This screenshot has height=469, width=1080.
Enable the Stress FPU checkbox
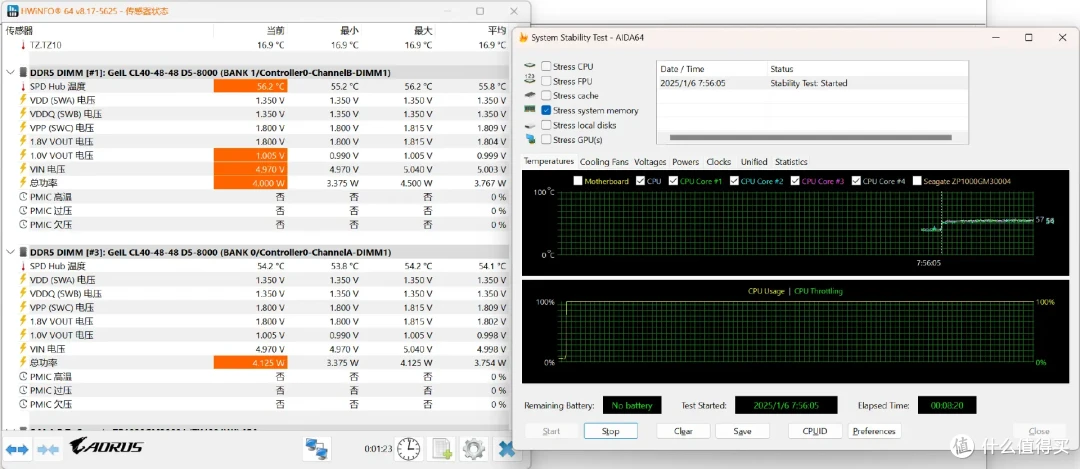[x=546, y=81]
